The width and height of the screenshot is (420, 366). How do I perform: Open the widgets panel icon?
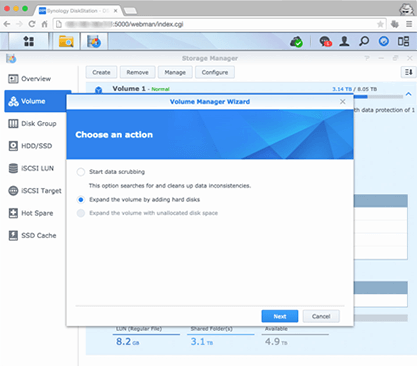pos(403,41)
